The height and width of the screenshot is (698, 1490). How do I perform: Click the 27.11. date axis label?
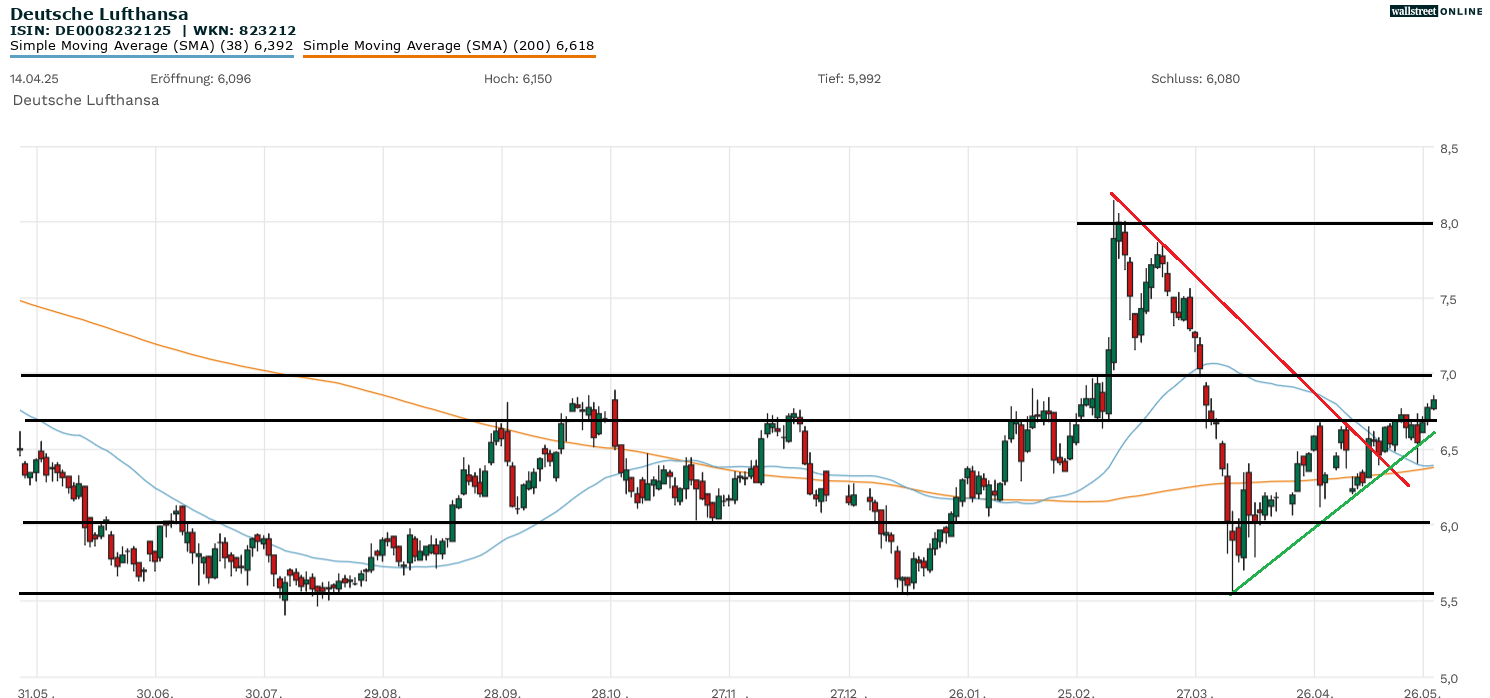(x=729, y=692)
